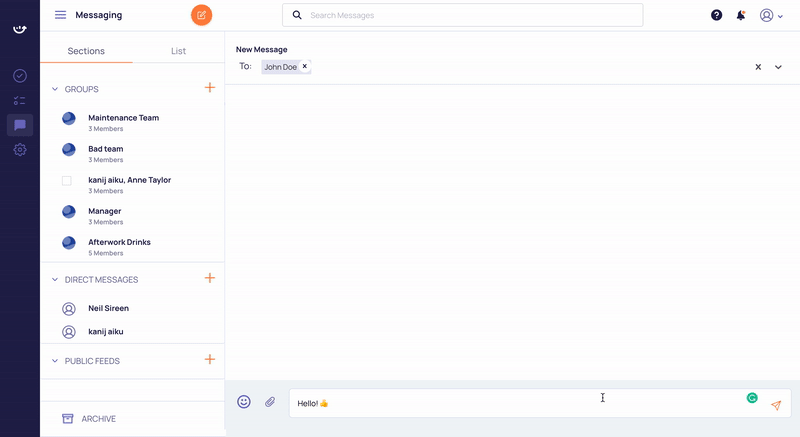The height and width of the screenshot is (437, 800).
Task: Open the checklist sidebar icon
Action: tap(20, 100)
